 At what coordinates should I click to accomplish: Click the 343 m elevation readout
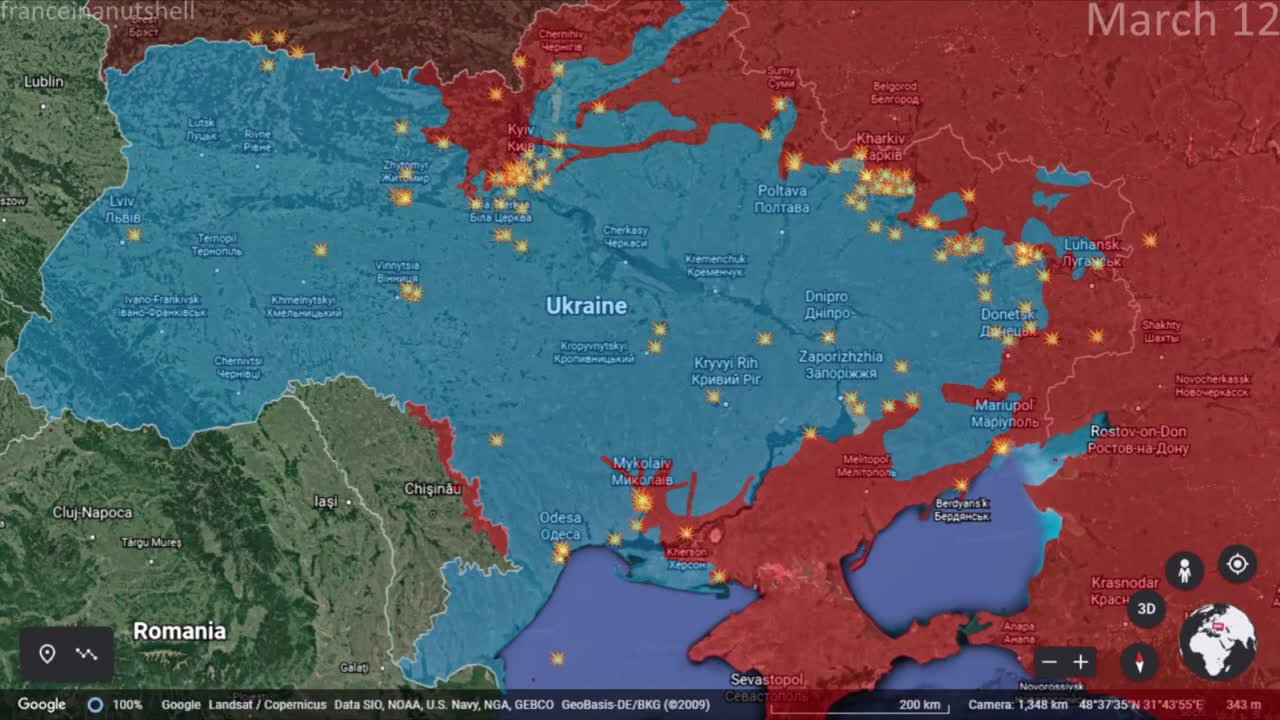click(x=1243, y=704)
